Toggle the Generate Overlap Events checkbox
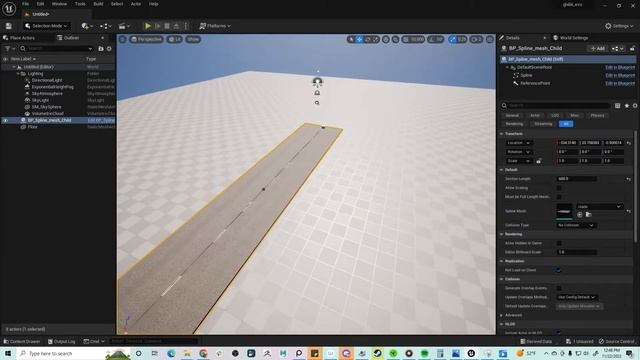 click(x=559, y=288)
